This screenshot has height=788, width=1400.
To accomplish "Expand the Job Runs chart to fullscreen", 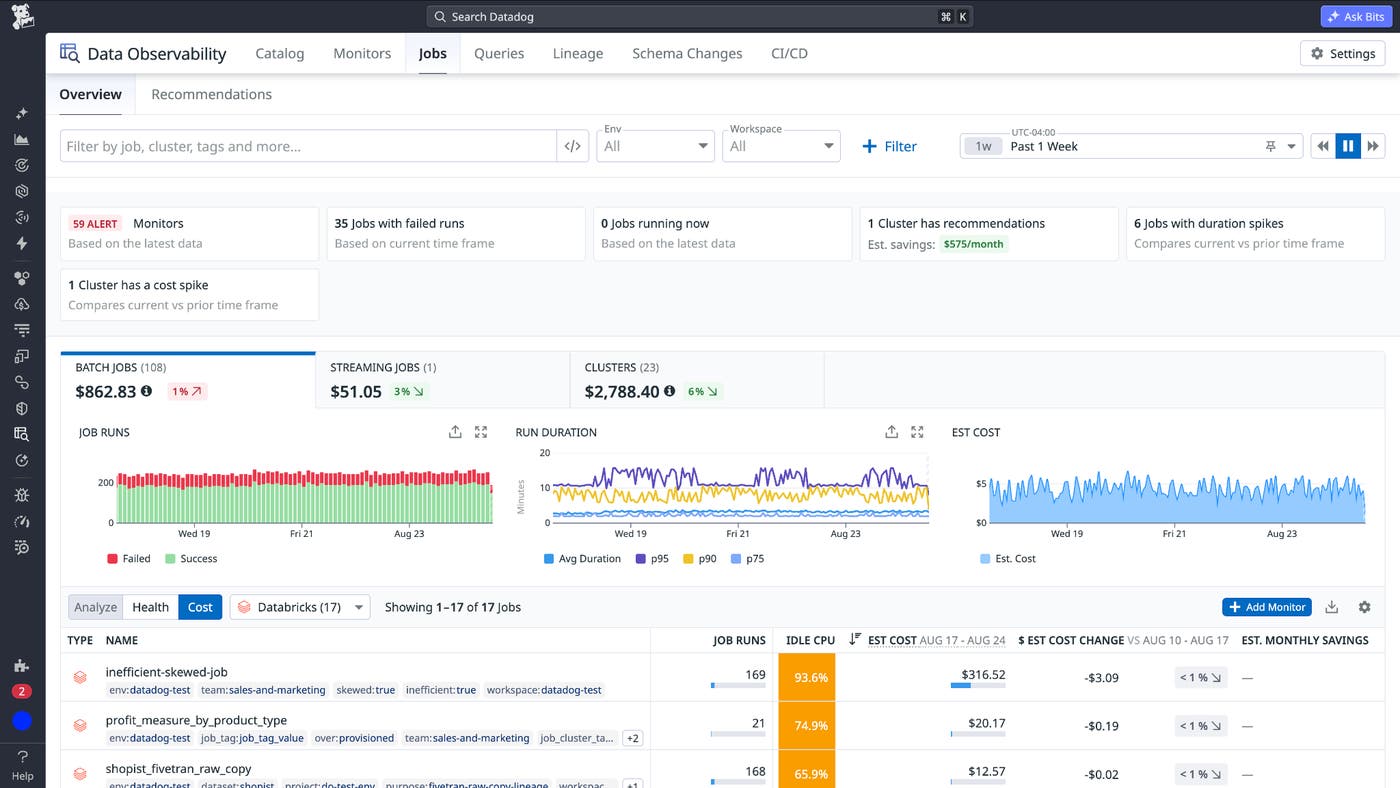I will click(481, 432).
